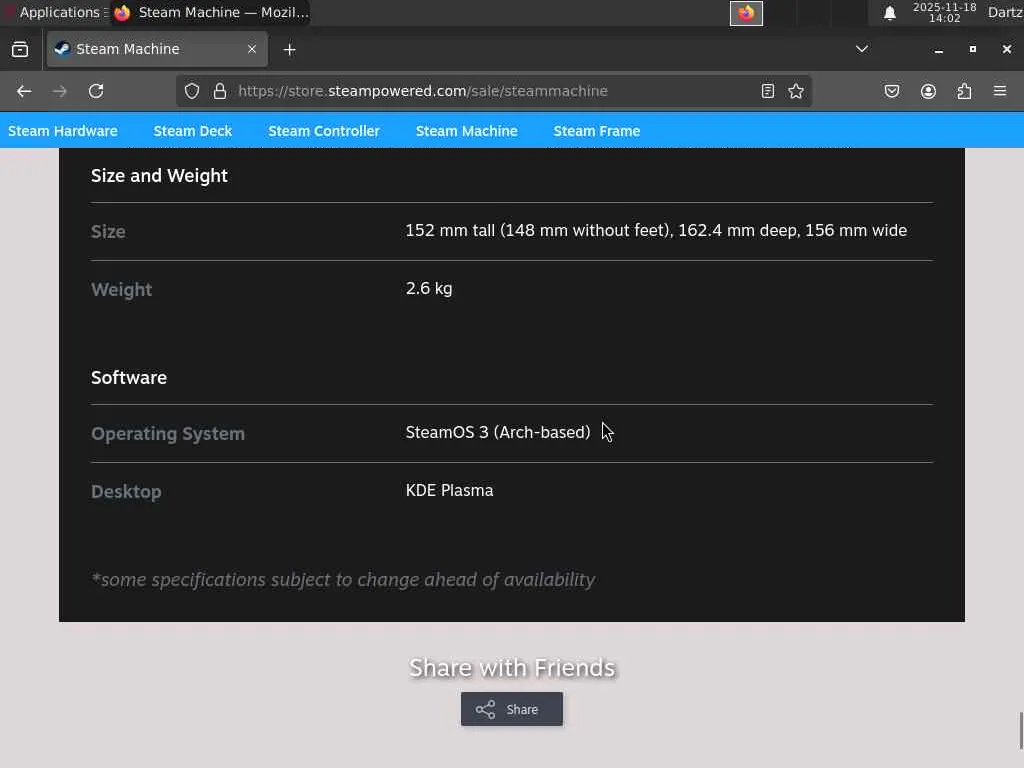Click the 'Share with Friends' heading
Image resolution: width=1024 pixels, height=768 pixels.
(x=512, y=668)
